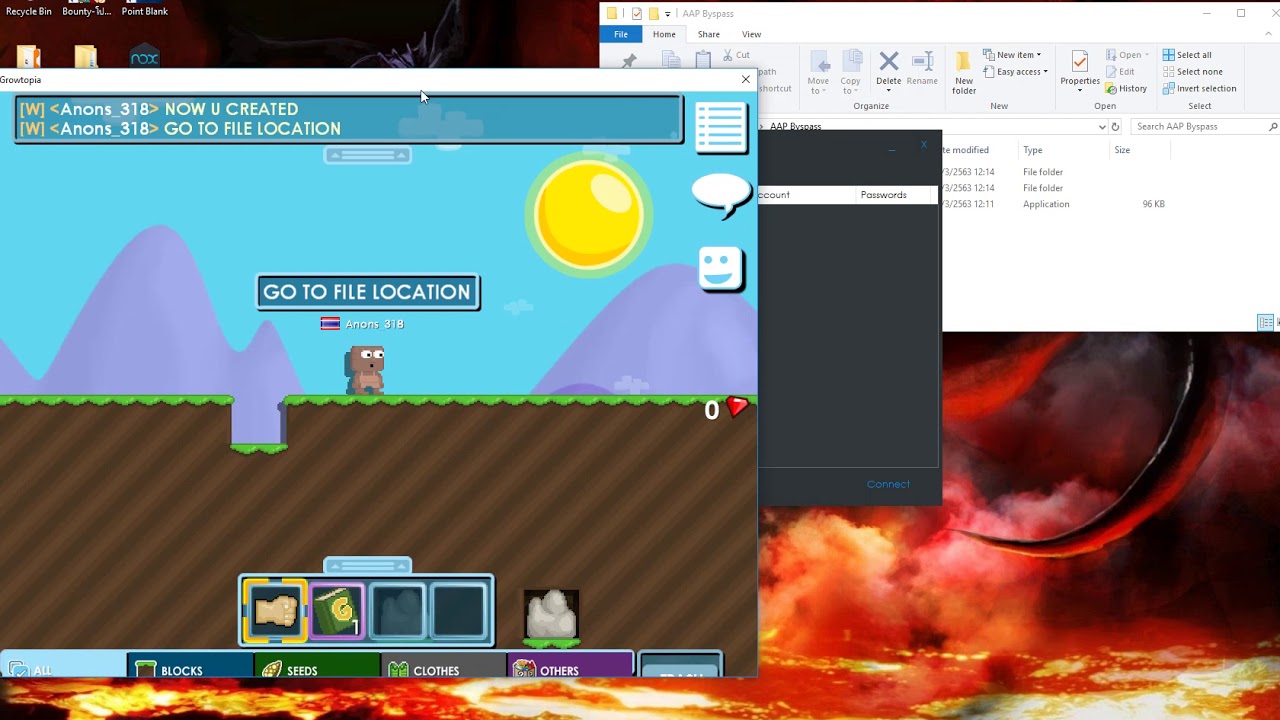Image resolution: width=1280 pixels, height=720 pixels.
Task: Click the red gem counter icon
Action: 738,407
